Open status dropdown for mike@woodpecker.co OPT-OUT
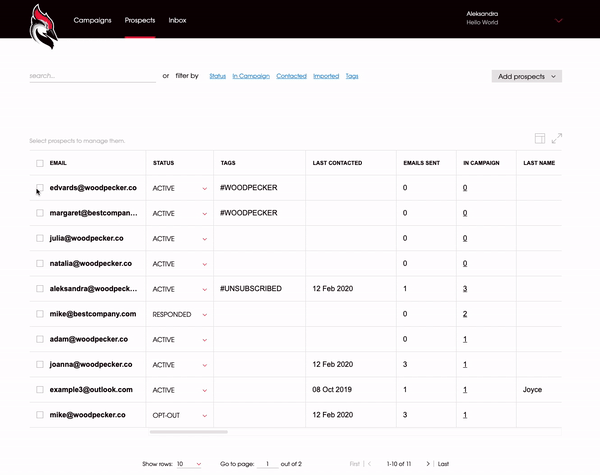 205,414
